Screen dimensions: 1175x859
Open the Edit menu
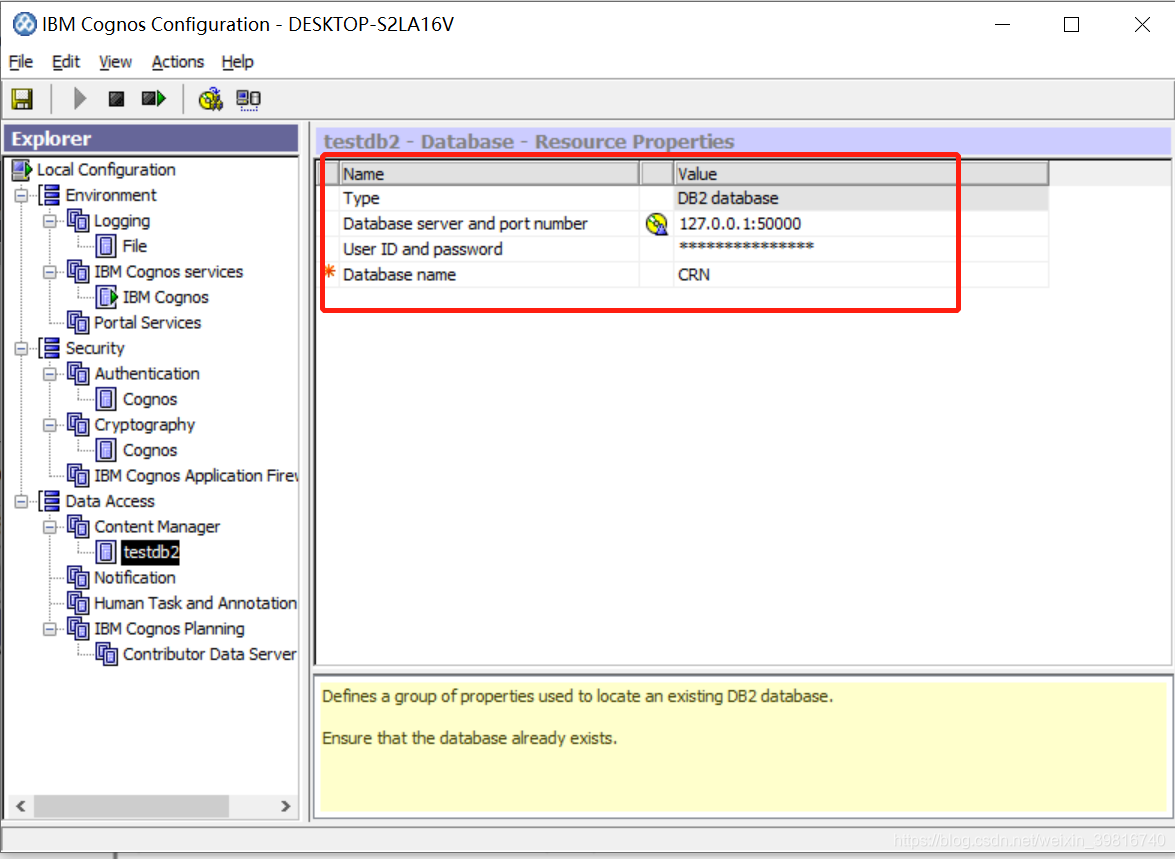click(x=66, y=62)
